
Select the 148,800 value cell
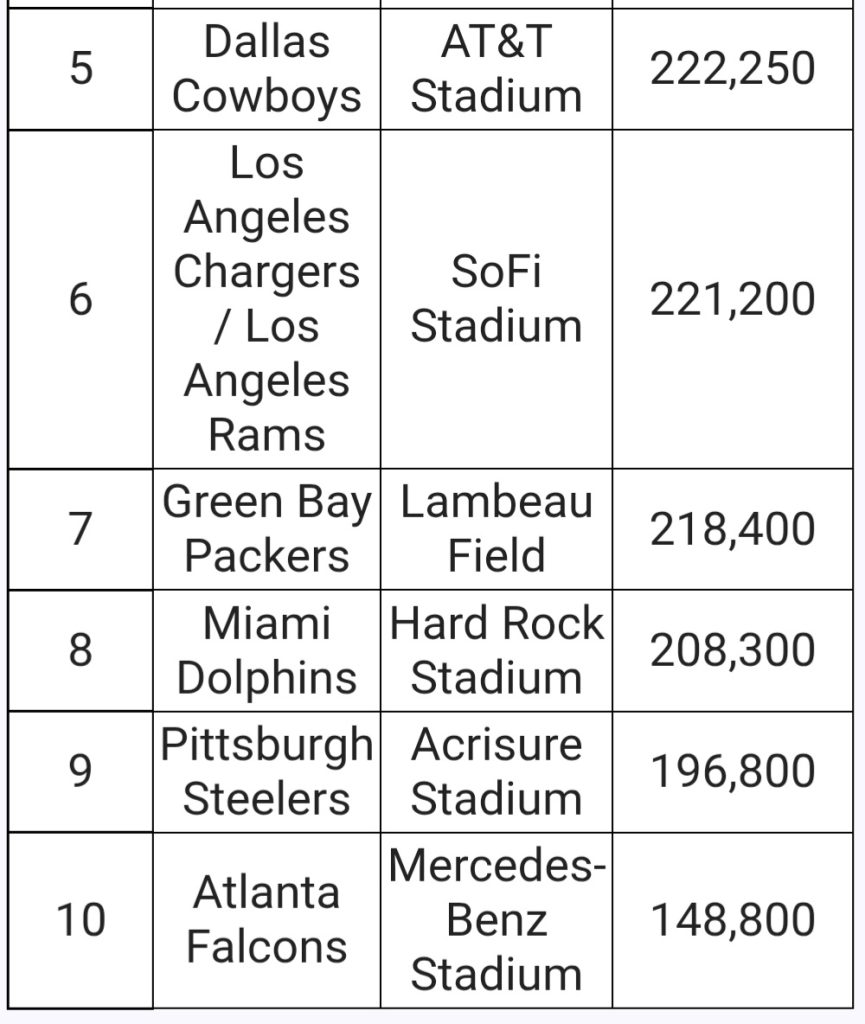point(732,920)
